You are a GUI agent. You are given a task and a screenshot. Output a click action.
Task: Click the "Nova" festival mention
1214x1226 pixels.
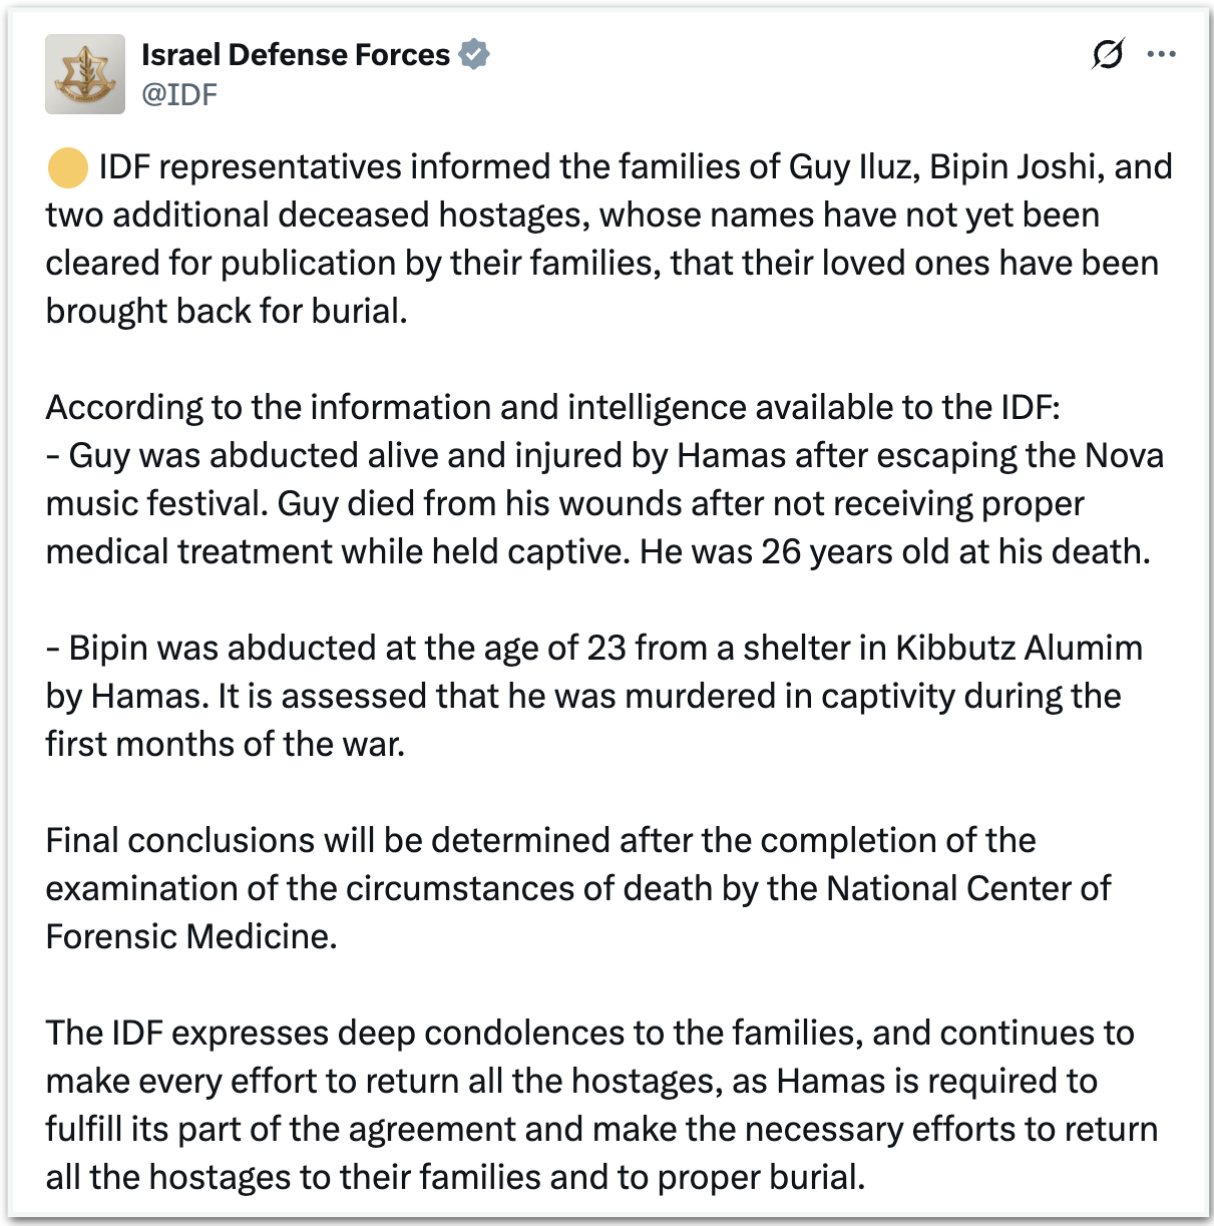tap(1124, 456)
